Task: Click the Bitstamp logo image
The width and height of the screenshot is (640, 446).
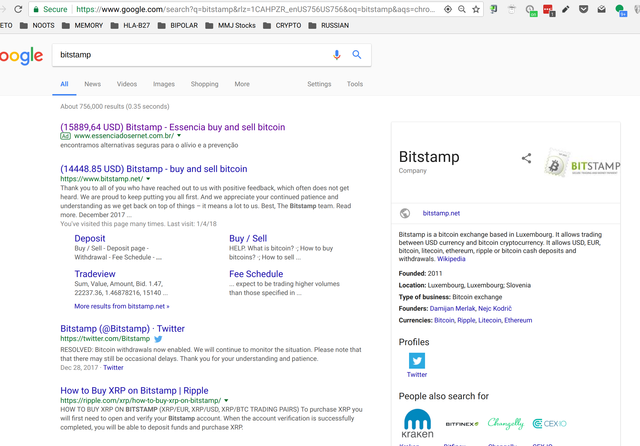Action: tap(582, 164)
